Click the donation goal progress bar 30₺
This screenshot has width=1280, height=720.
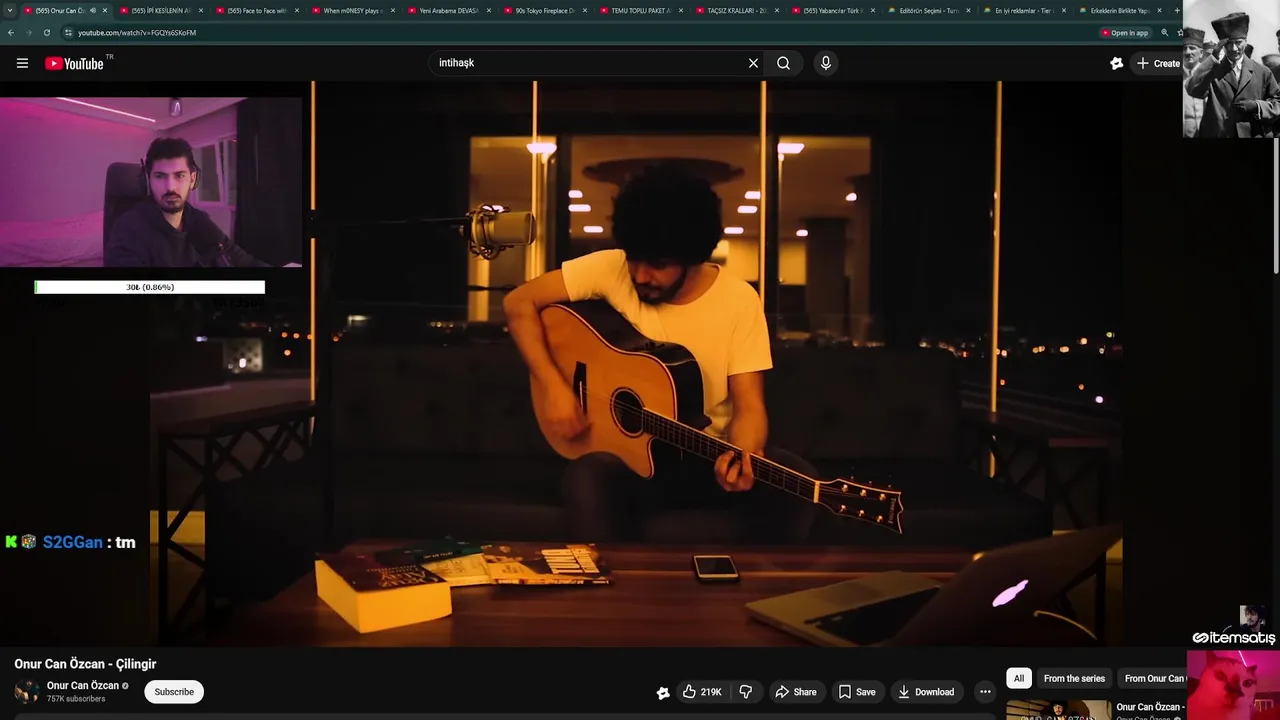150,287
